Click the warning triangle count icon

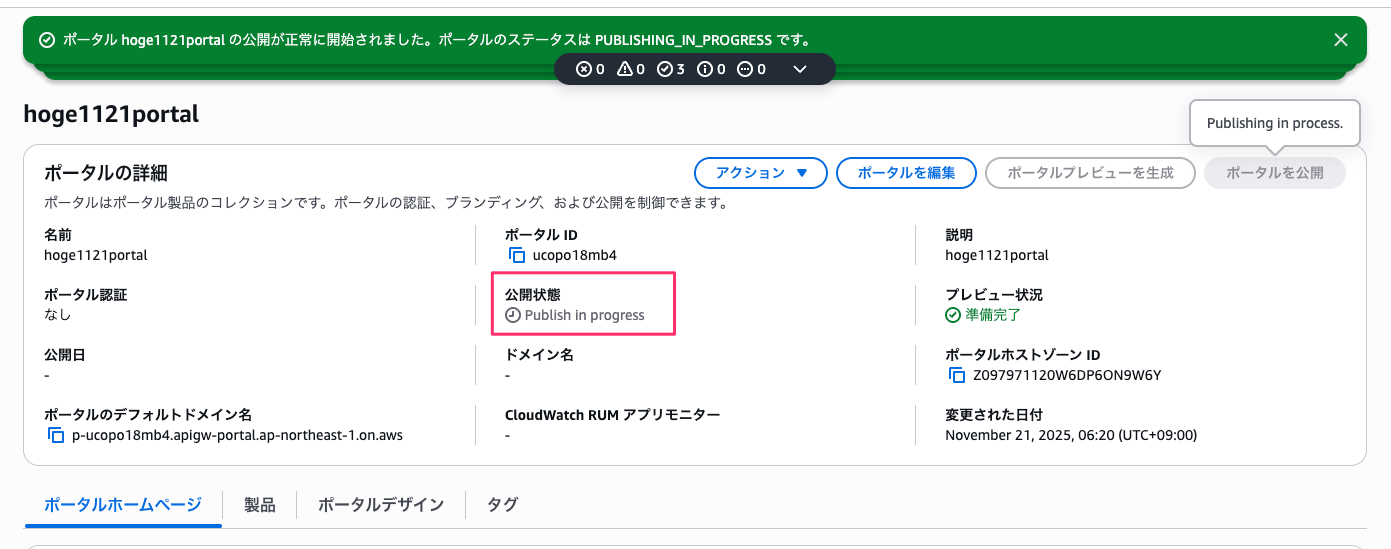(x=625, y=69)
